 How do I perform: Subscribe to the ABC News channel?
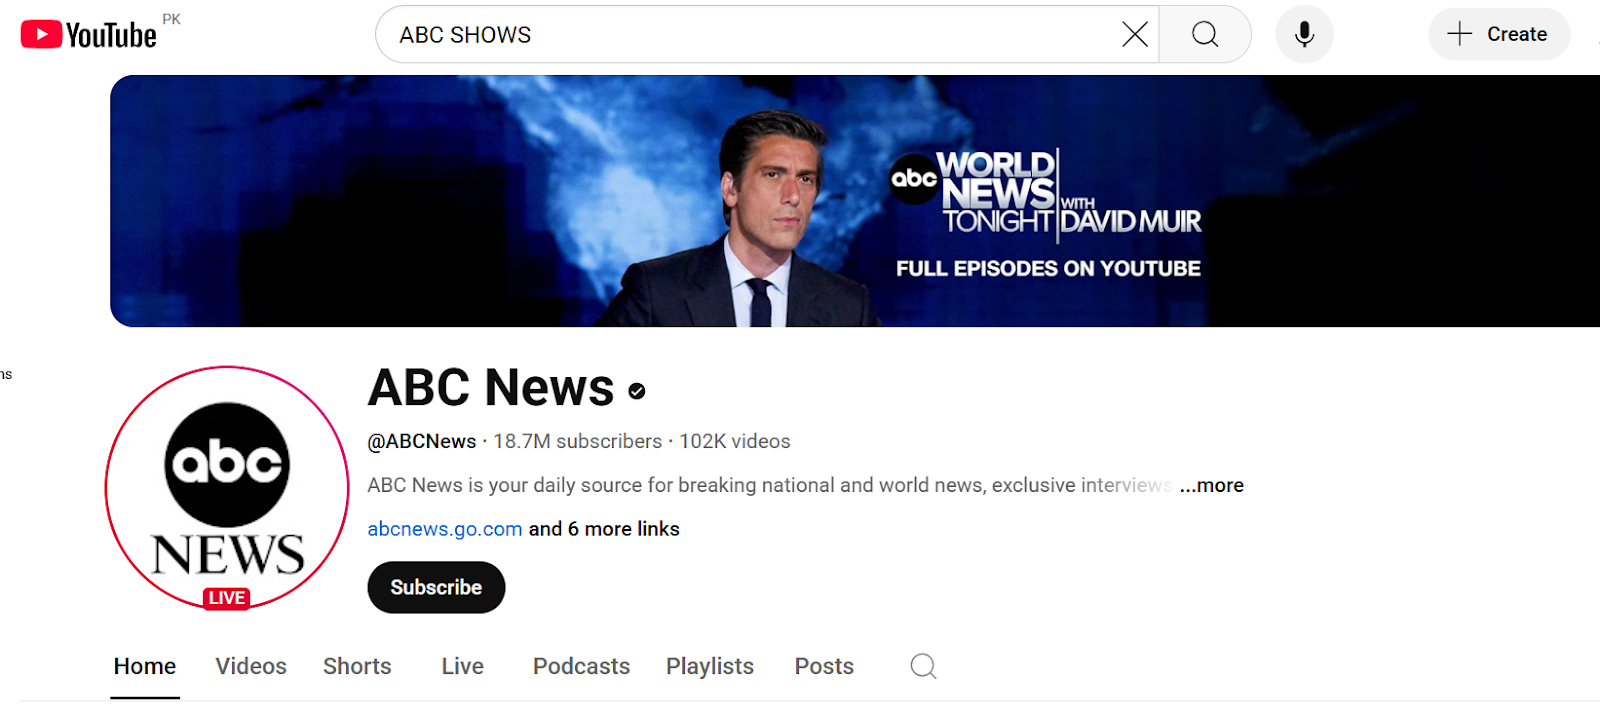[x=436, y=587]
